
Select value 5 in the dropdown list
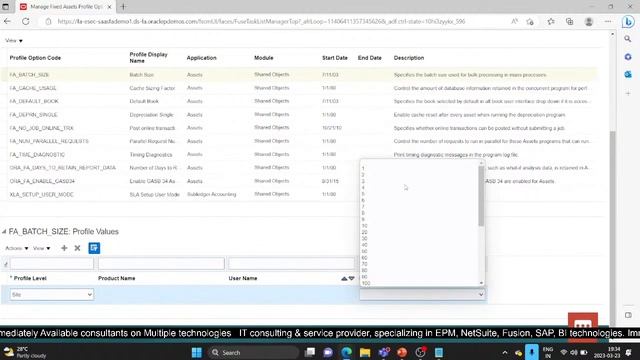[x=363, y=194]
